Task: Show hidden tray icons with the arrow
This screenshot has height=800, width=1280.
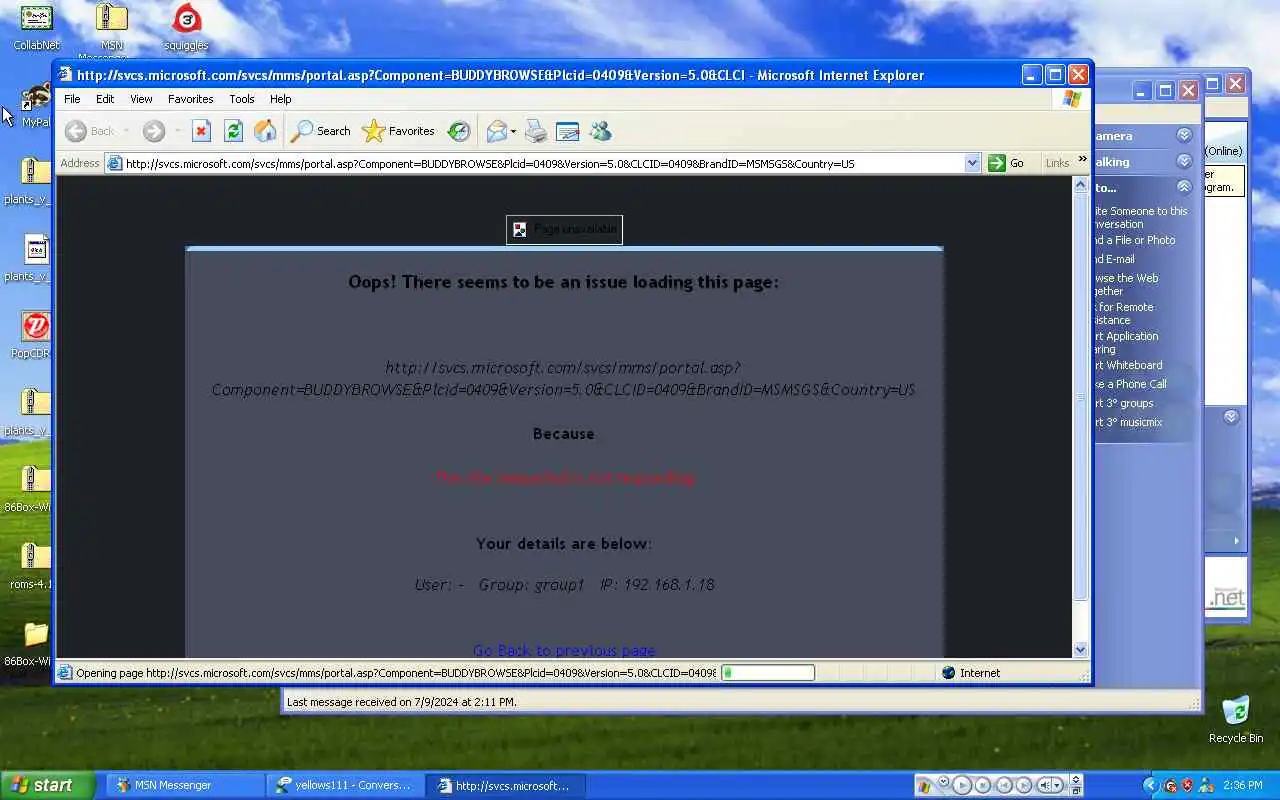Action: pos(1150,785)
